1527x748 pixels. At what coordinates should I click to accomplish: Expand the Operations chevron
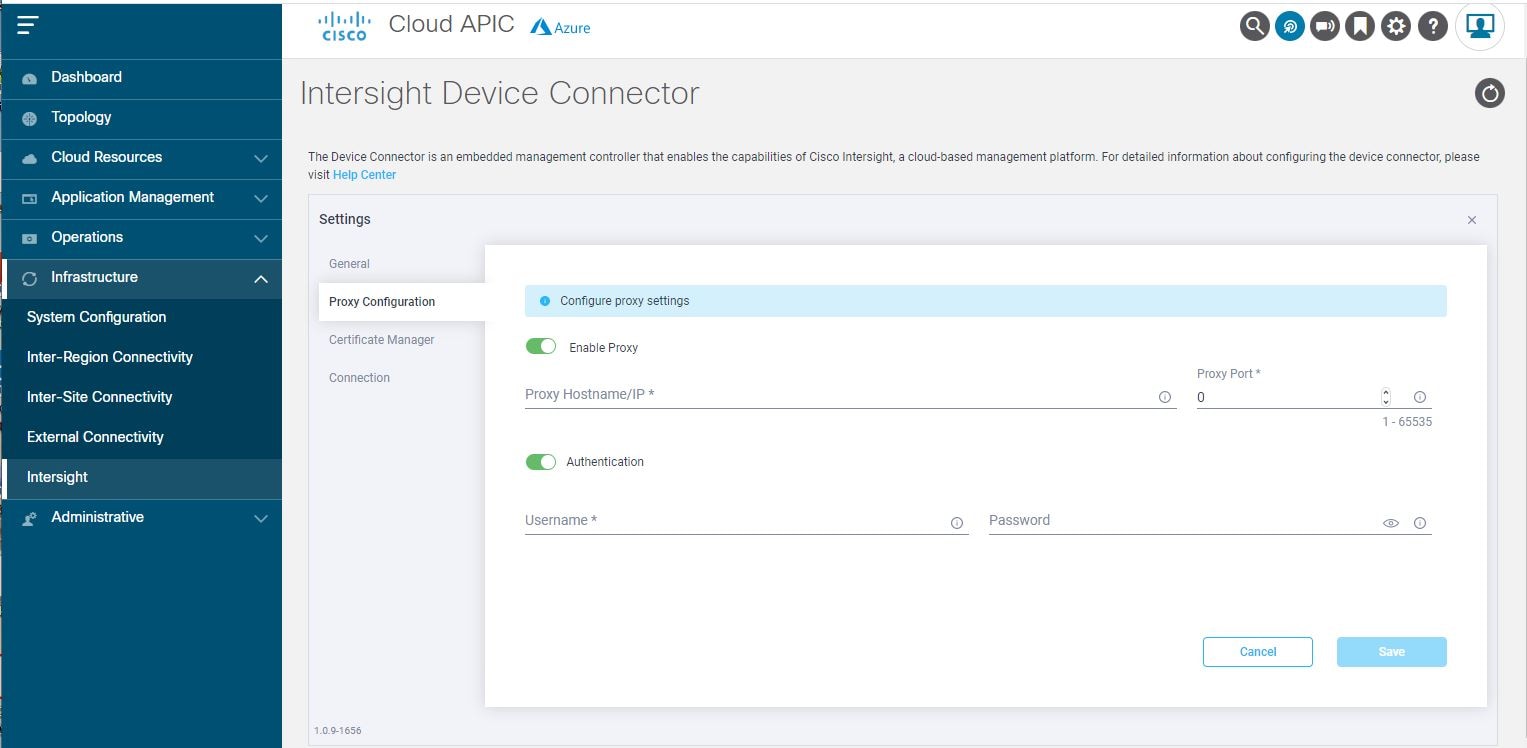(x=261, y=239)
